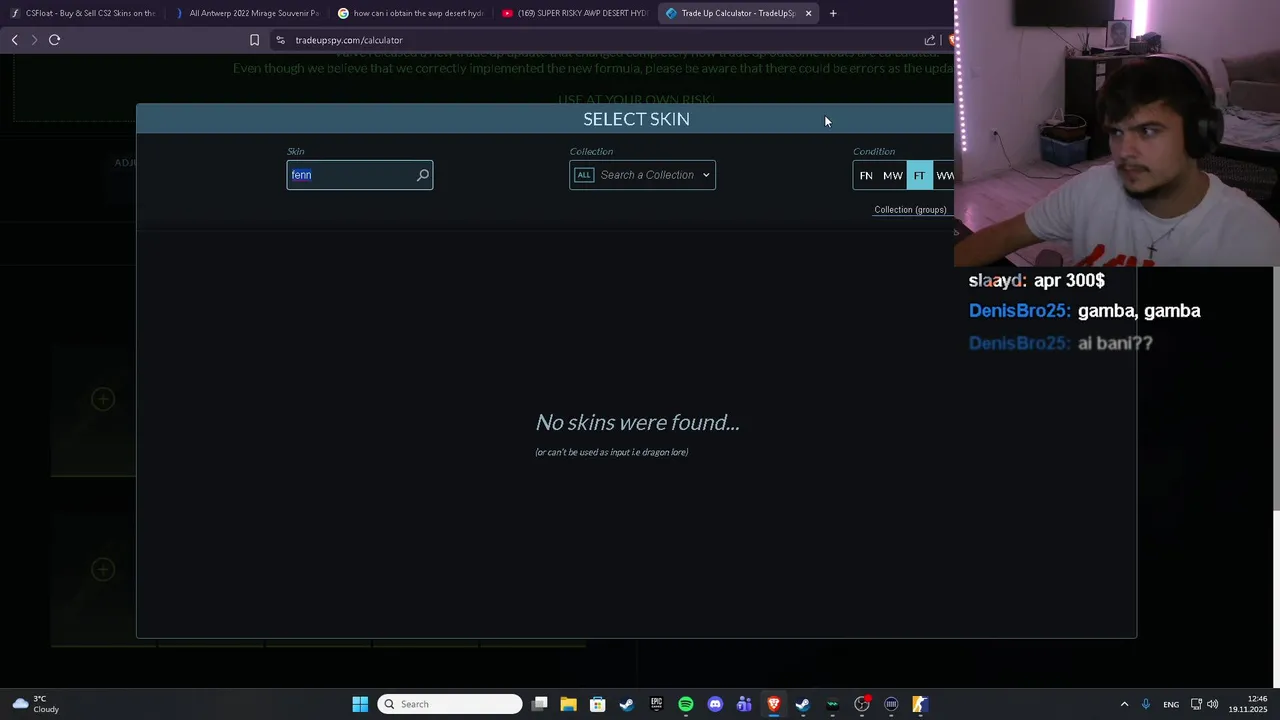Change the ENG input language
The height and width of the screenshot is (720, 1280).
tap(1171, 704)
